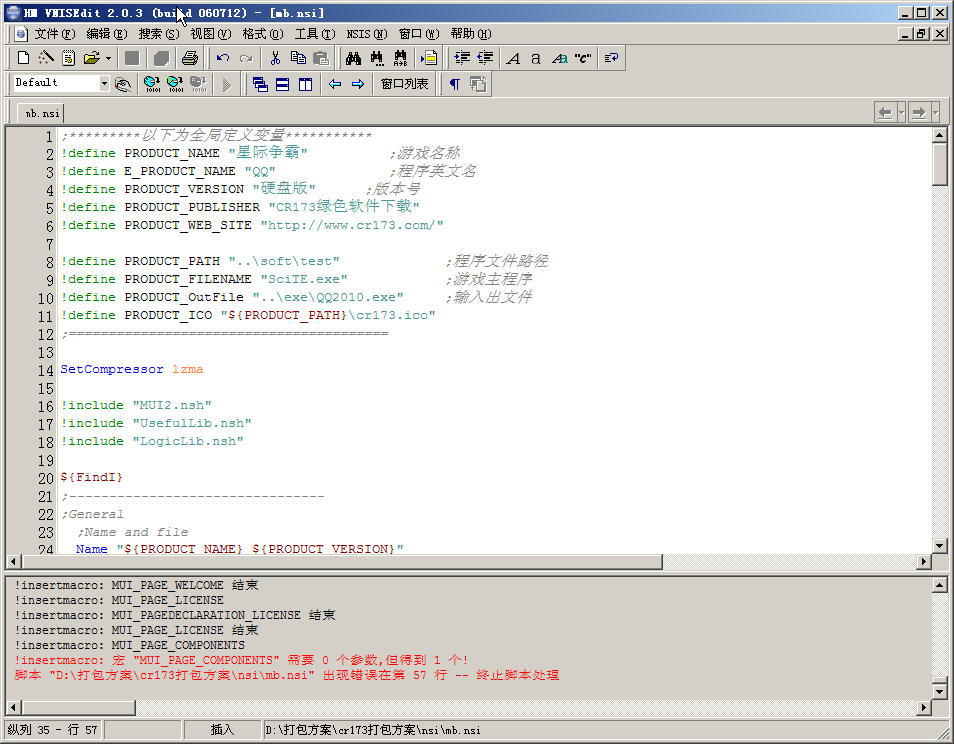Viewport: 954px width, 744px height.
Task: Indent the selected lines
Action: [462, 58]
